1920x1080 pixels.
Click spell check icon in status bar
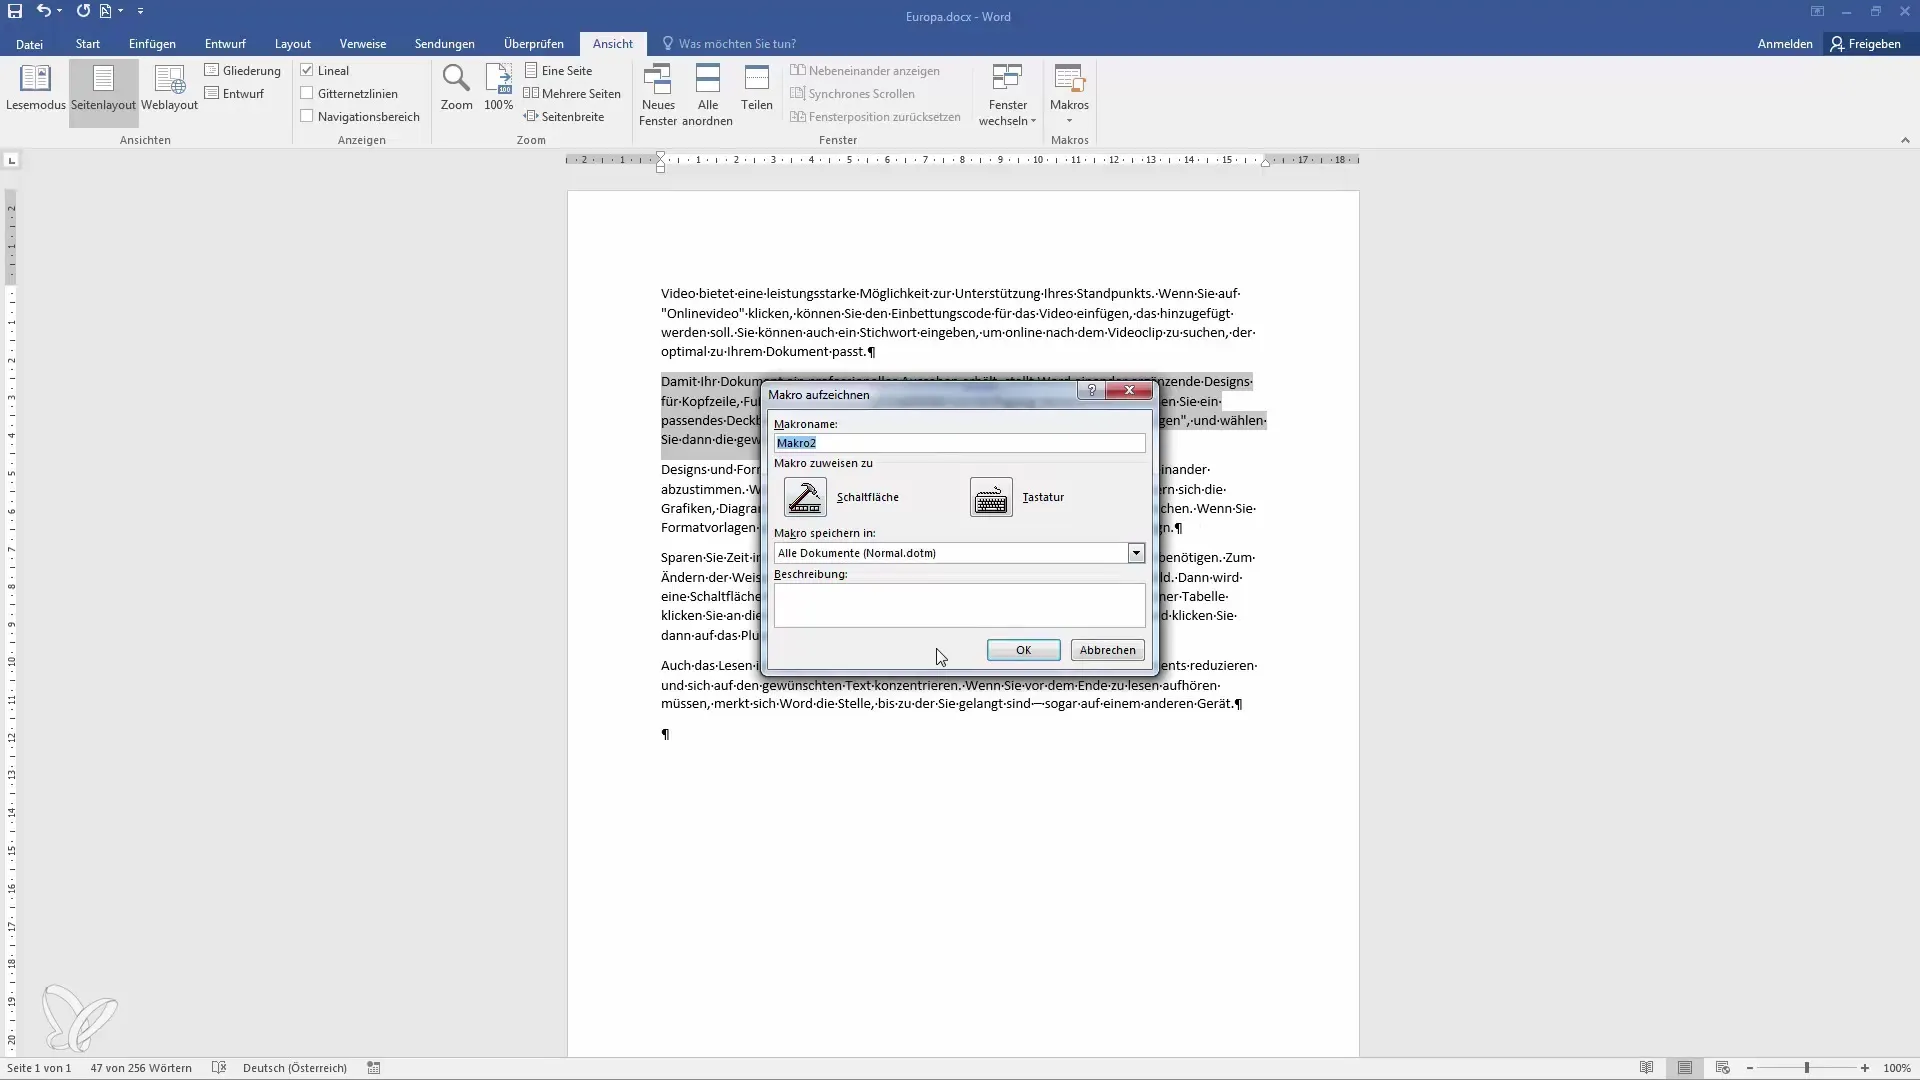point(219,1068)
